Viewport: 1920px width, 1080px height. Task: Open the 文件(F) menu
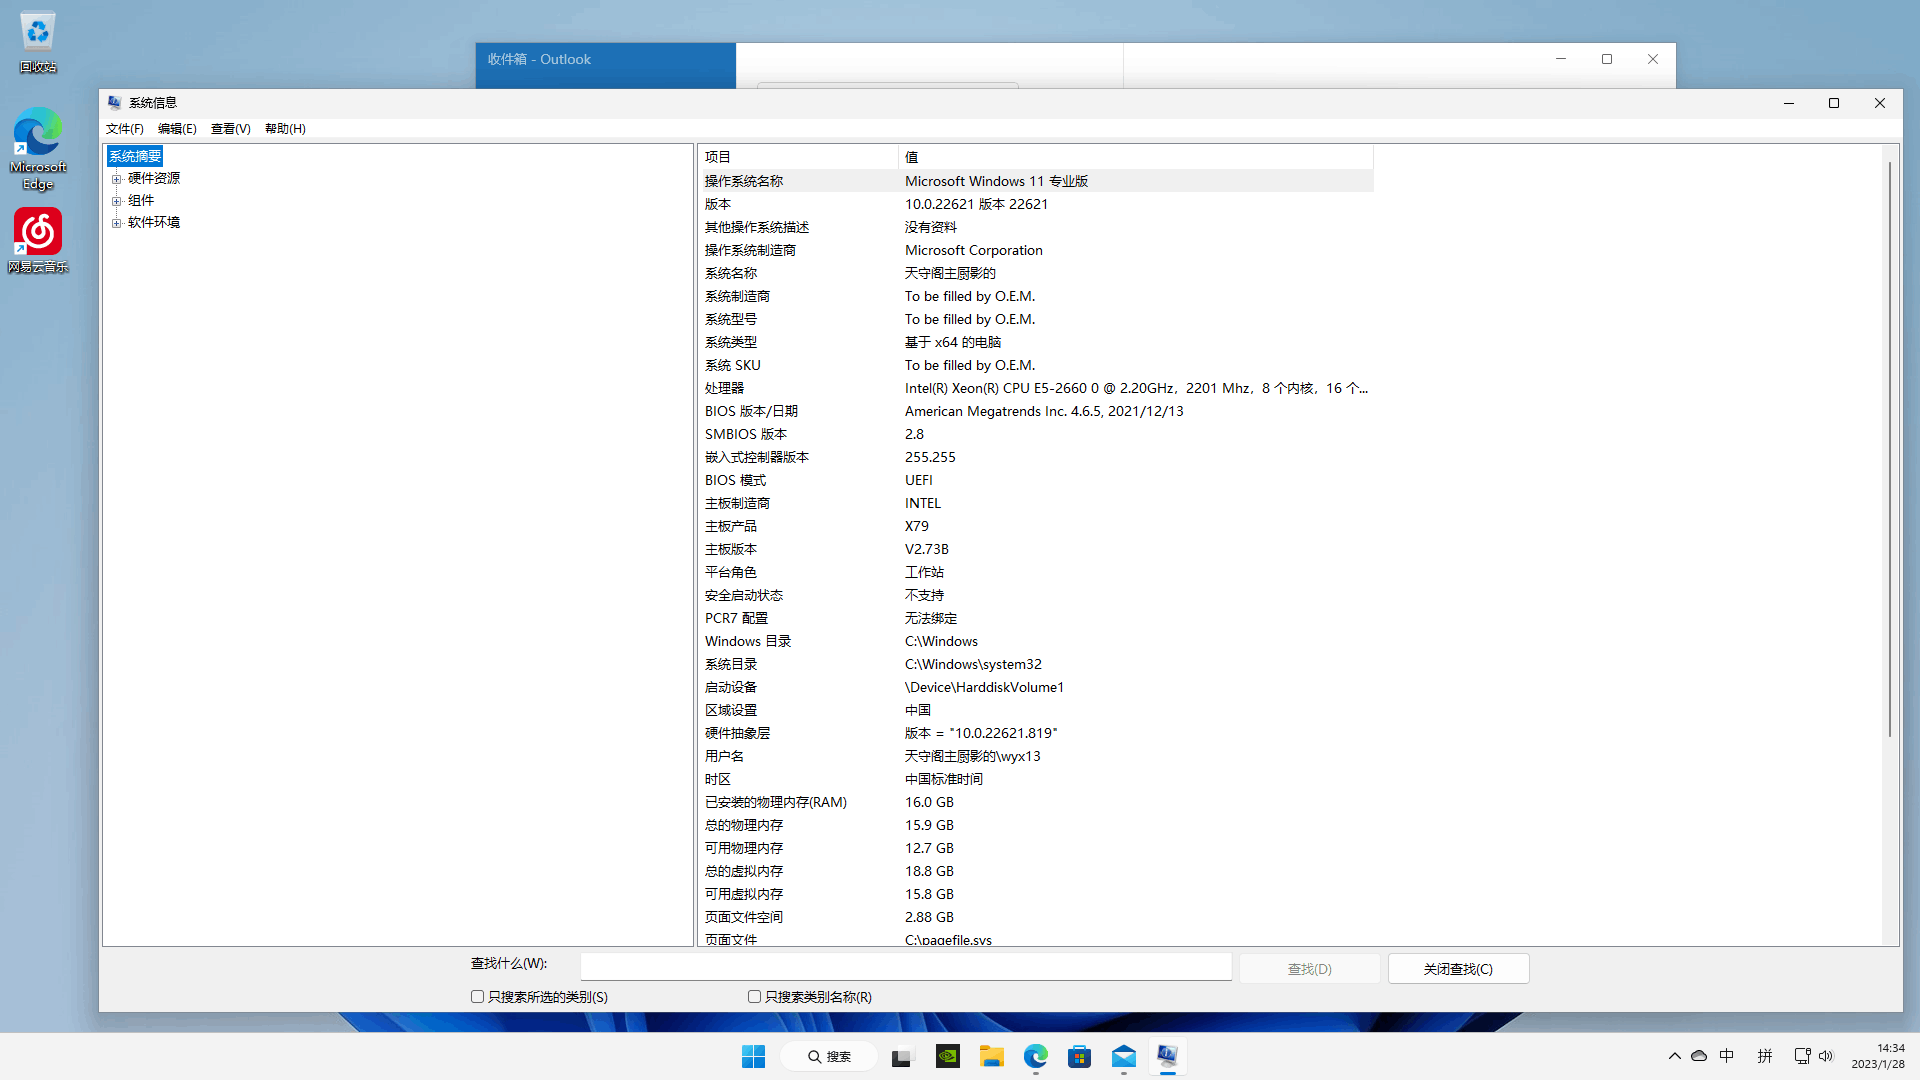(x=125, y=129)
